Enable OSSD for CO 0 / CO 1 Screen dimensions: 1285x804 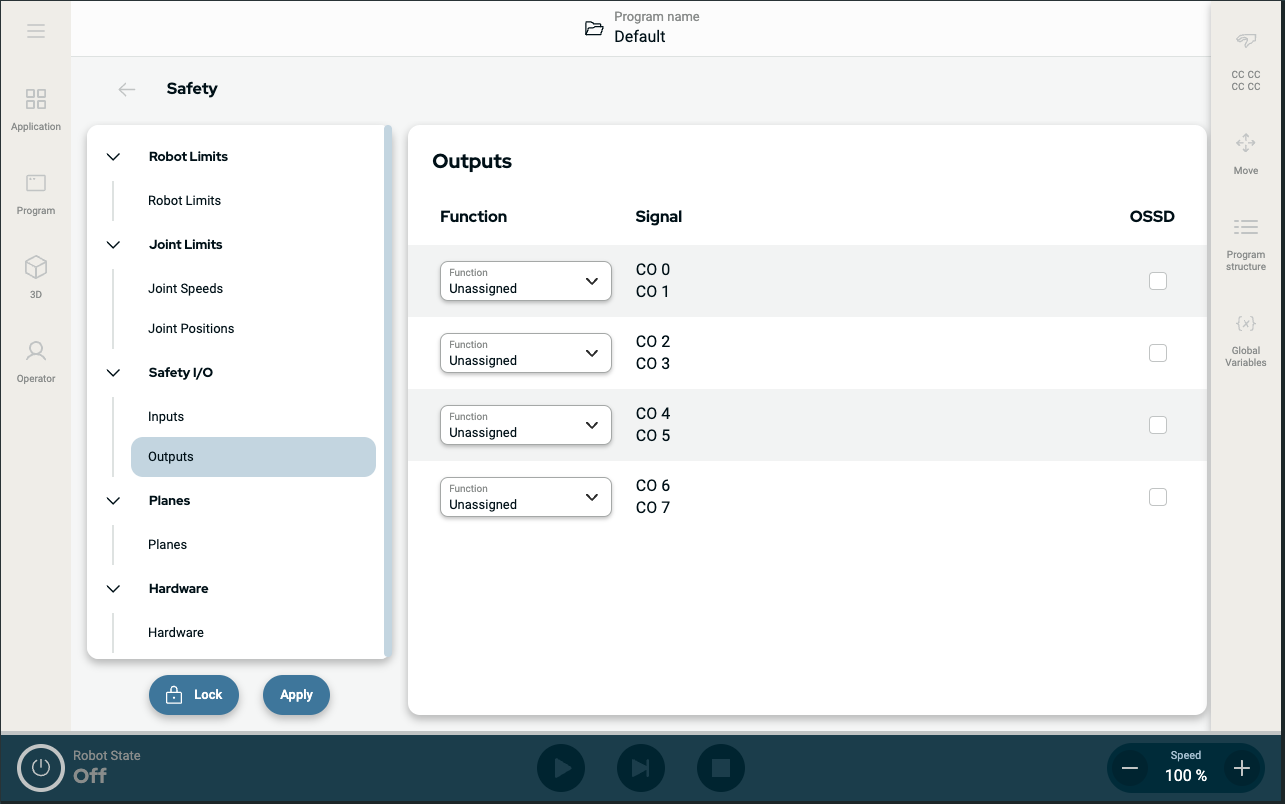[1157, 281]
